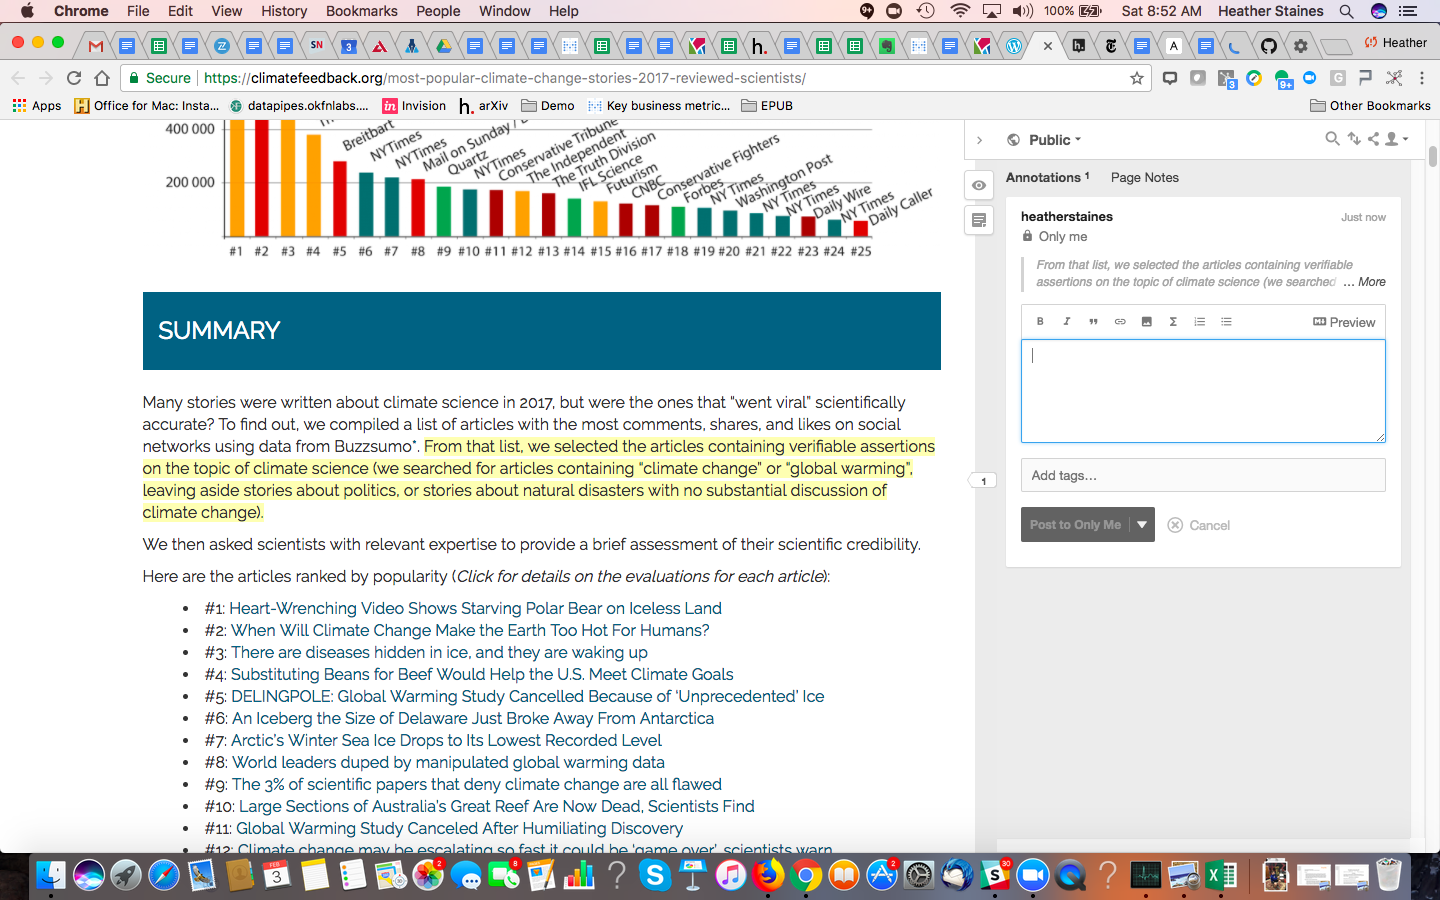Open the Gmail pinned tab
Screen dimensions: 1440x900
coord(95,45)
